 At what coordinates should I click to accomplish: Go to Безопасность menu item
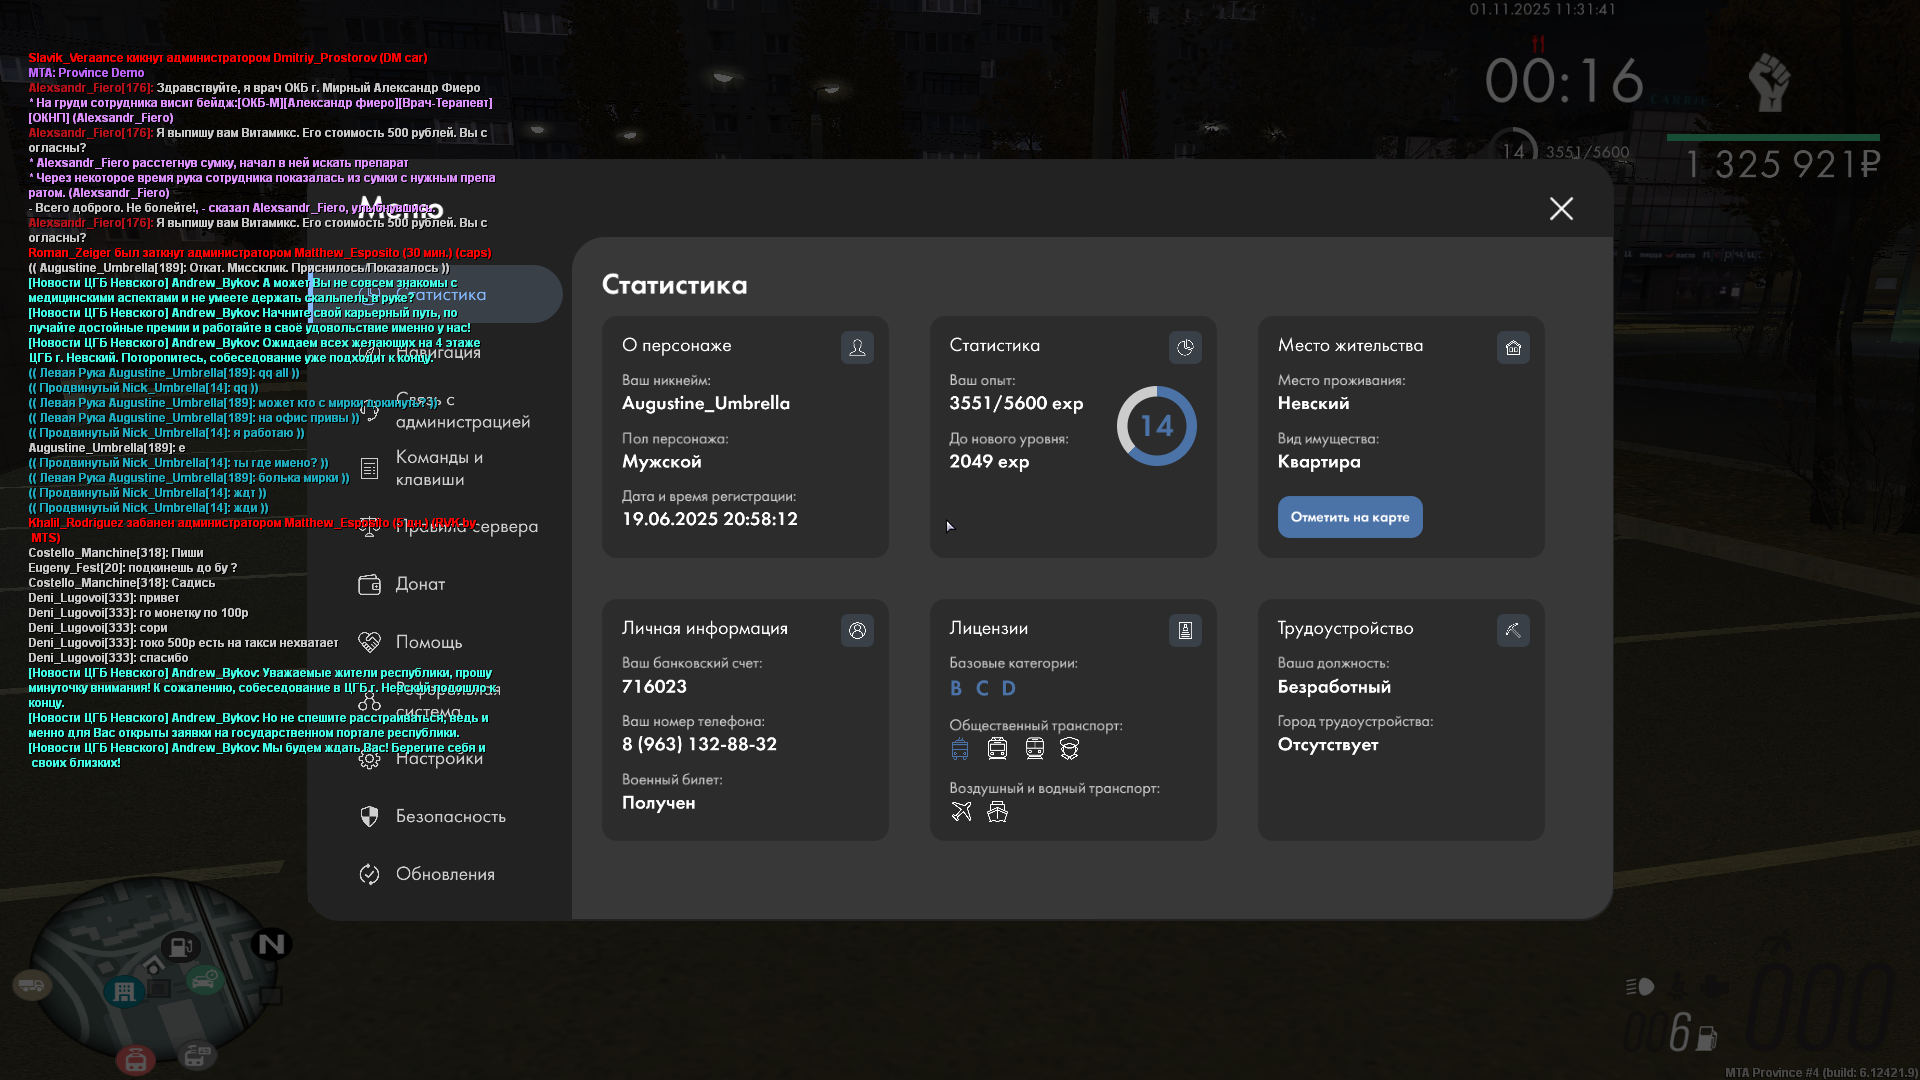pyautogui.click(x=450, y=816)
